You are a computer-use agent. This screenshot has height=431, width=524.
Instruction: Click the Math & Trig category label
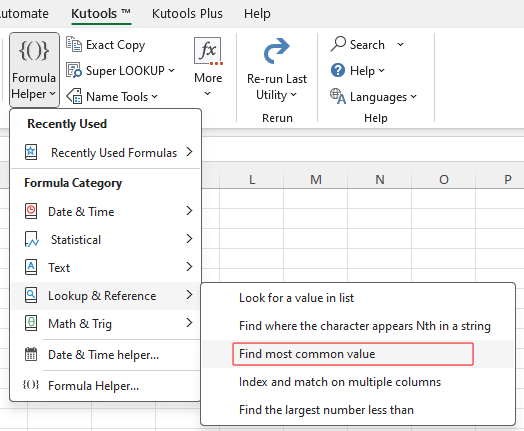coord(80,324)
